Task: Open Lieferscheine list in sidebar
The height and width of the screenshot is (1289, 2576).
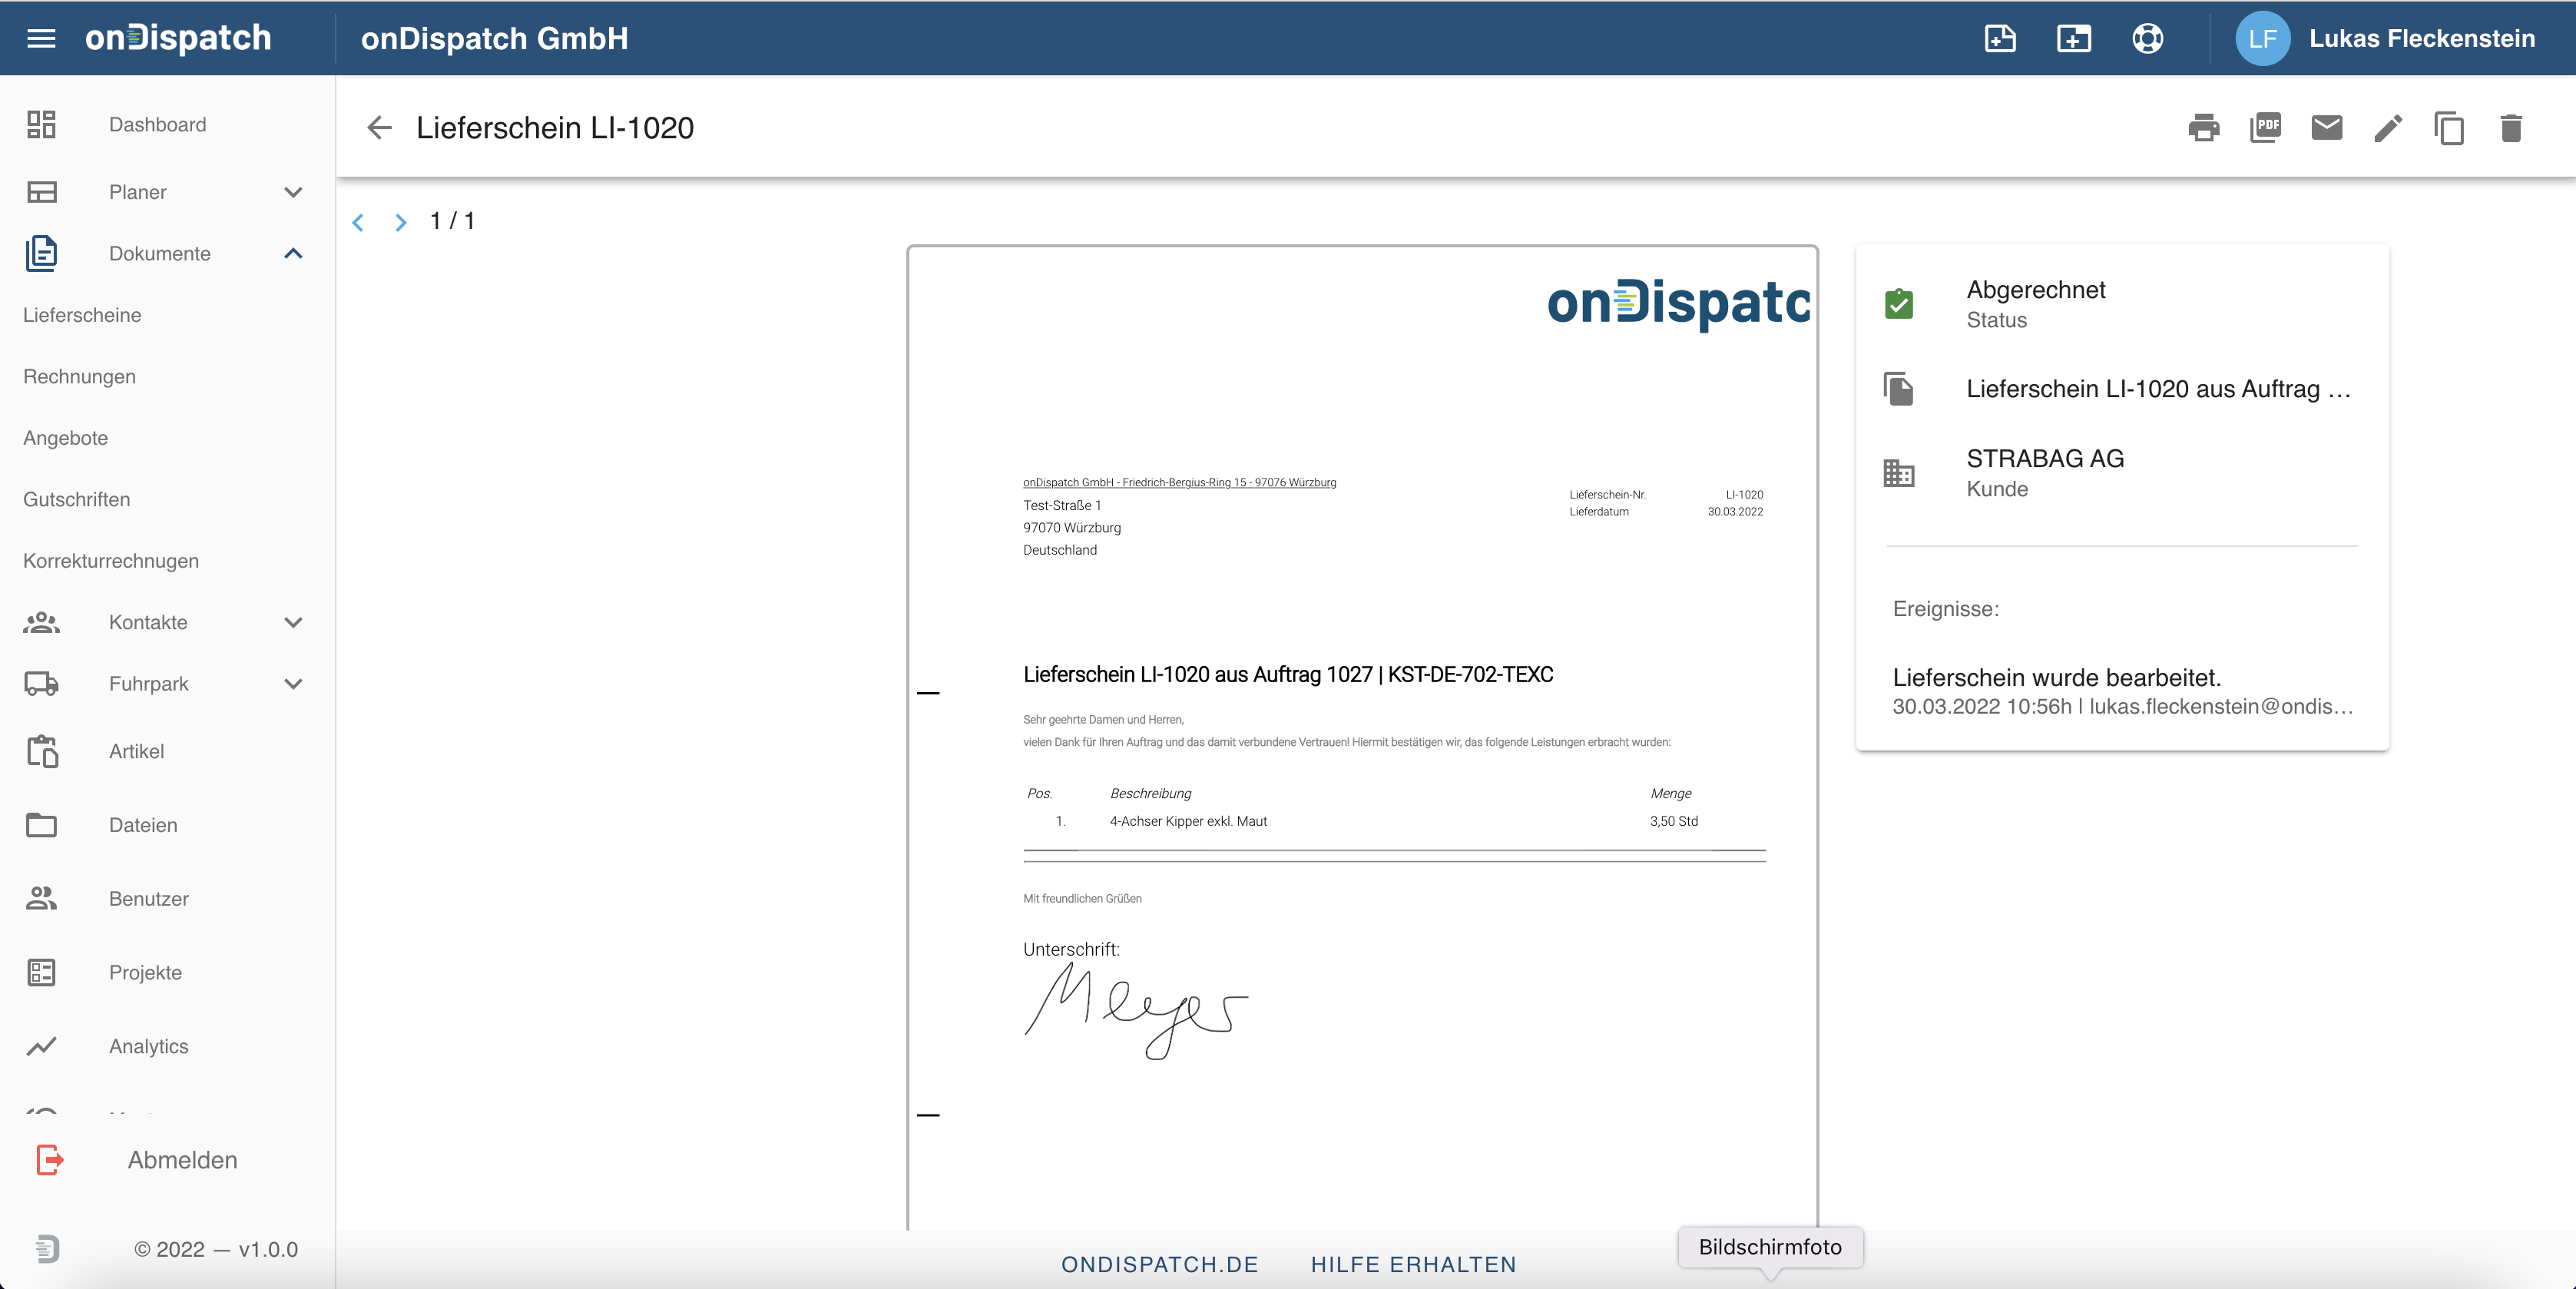Action: [82, 315]
